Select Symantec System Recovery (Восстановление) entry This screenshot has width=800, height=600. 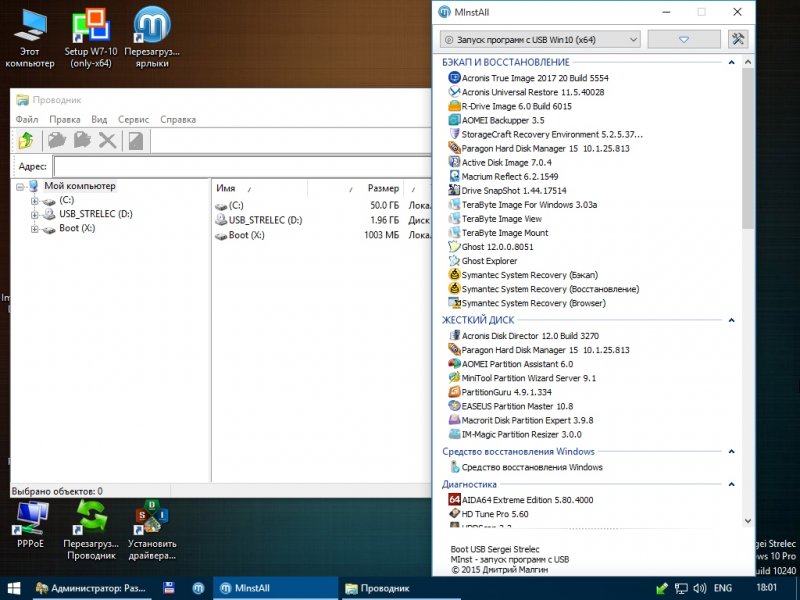click(543, 289)
